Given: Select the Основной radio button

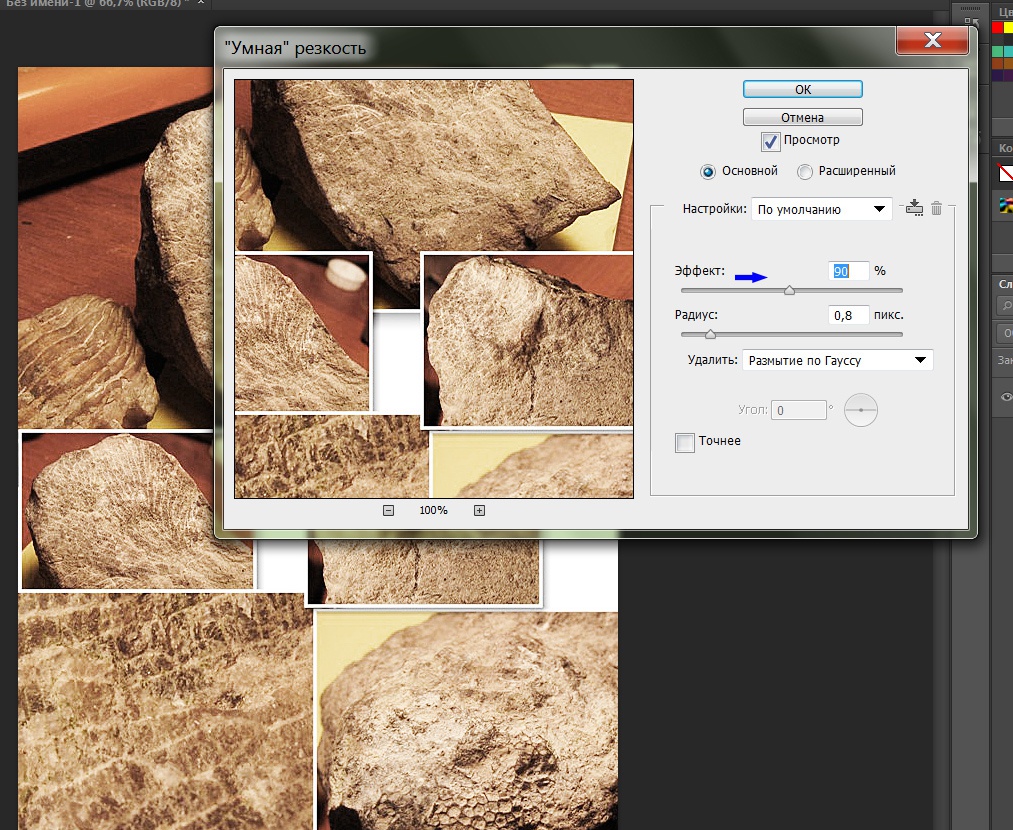Looking at the screenshot, I should pyautogui.click(x=708, y=172).
